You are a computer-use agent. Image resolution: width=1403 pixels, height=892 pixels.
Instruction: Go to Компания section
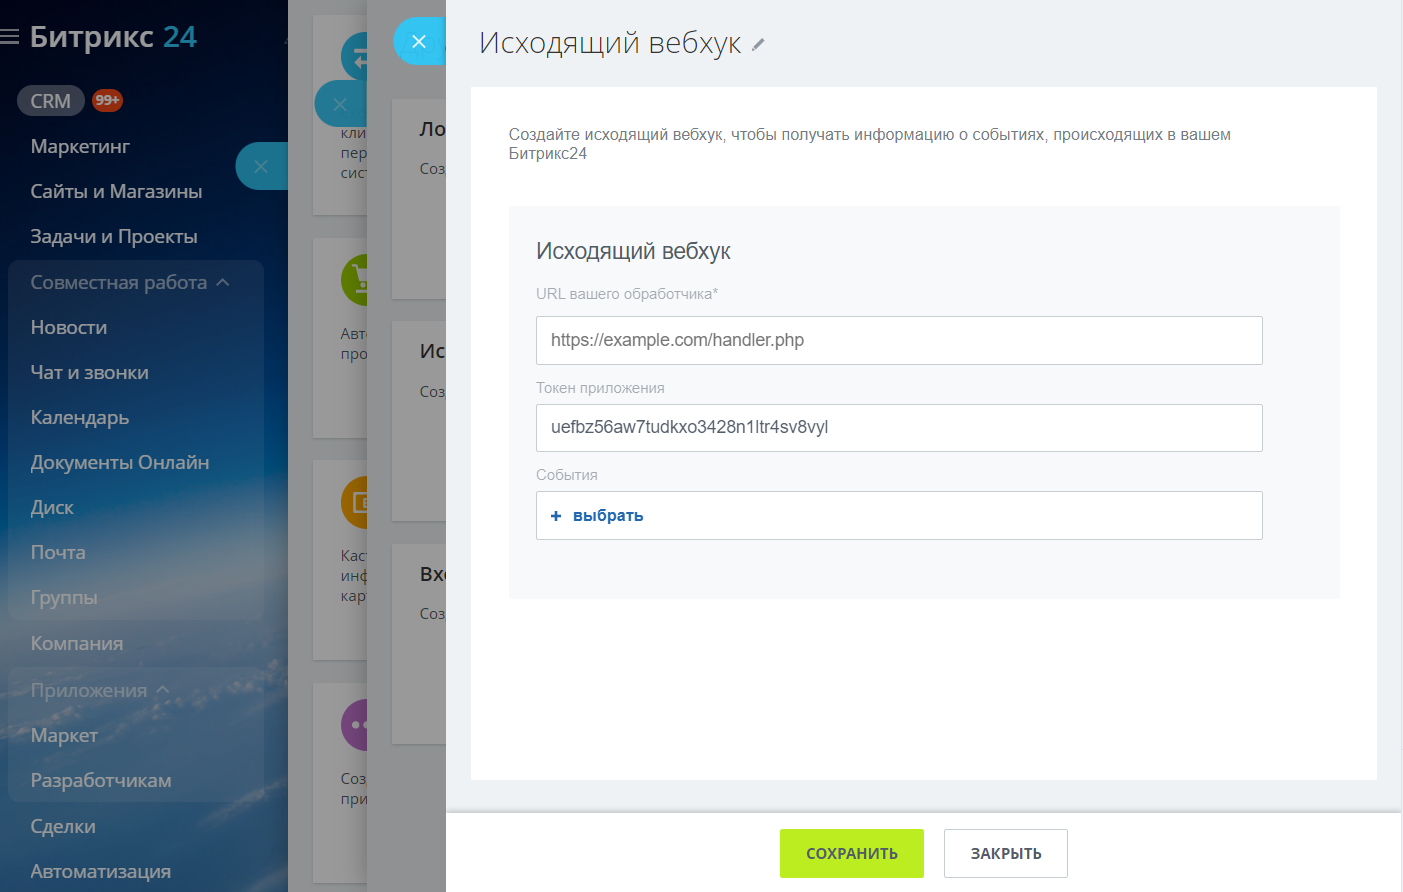[77, 643]
